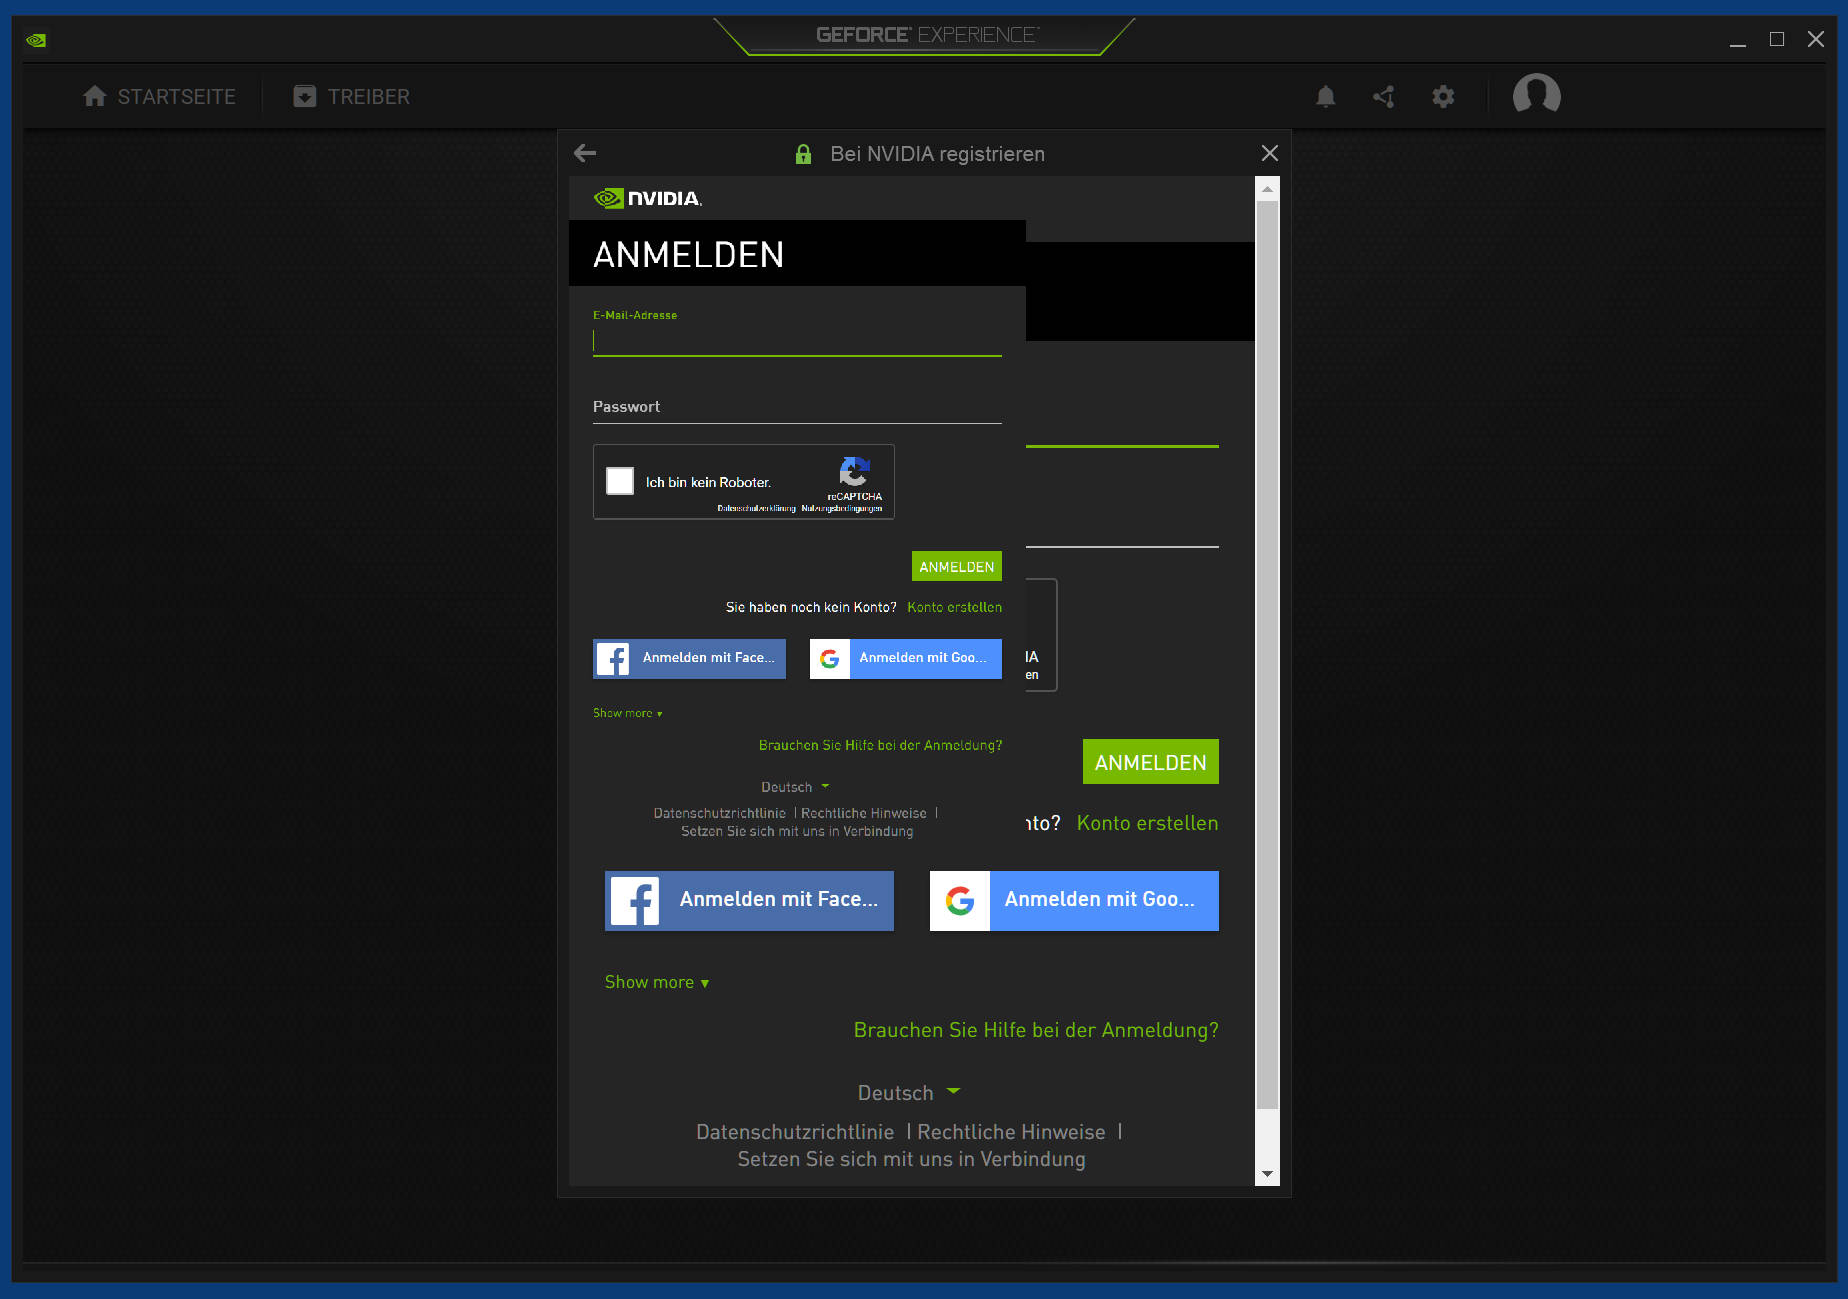This screenshot has height=1299, width=1848.
Task: Click the reCAPTCHA logo icon
Action: point(855,471)
